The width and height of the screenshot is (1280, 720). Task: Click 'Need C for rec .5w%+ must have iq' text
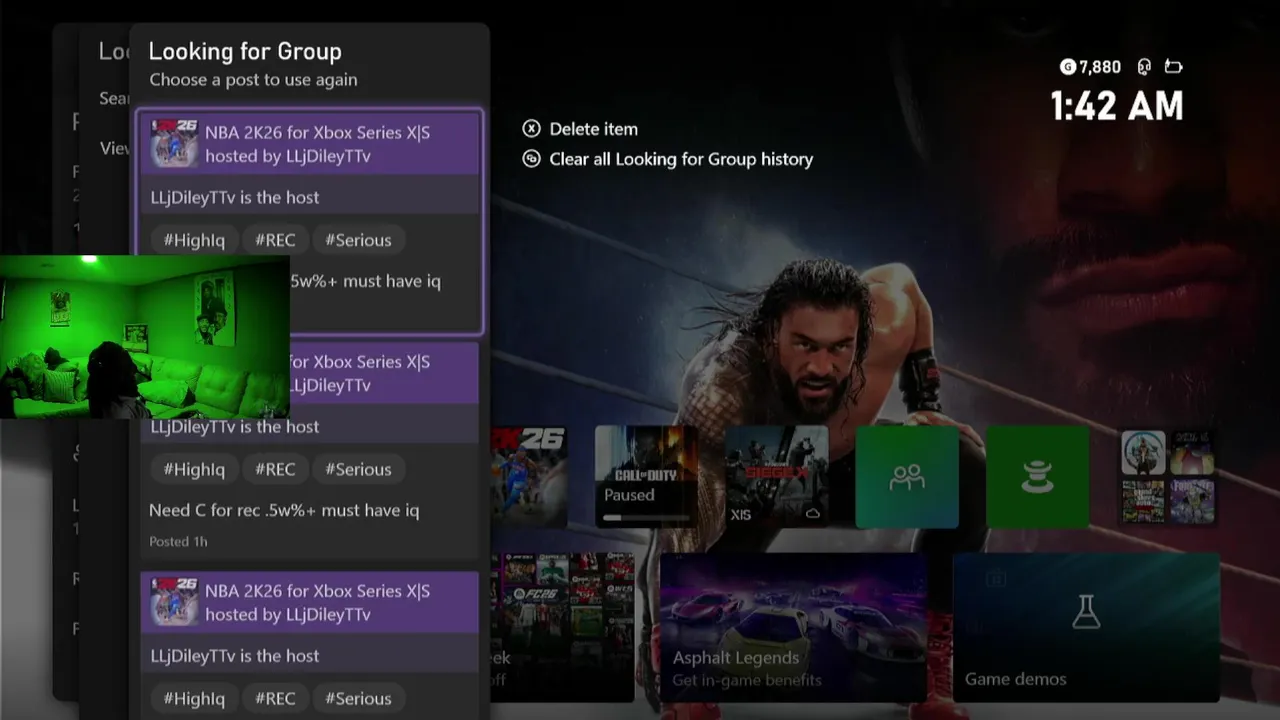click(284, 510)
